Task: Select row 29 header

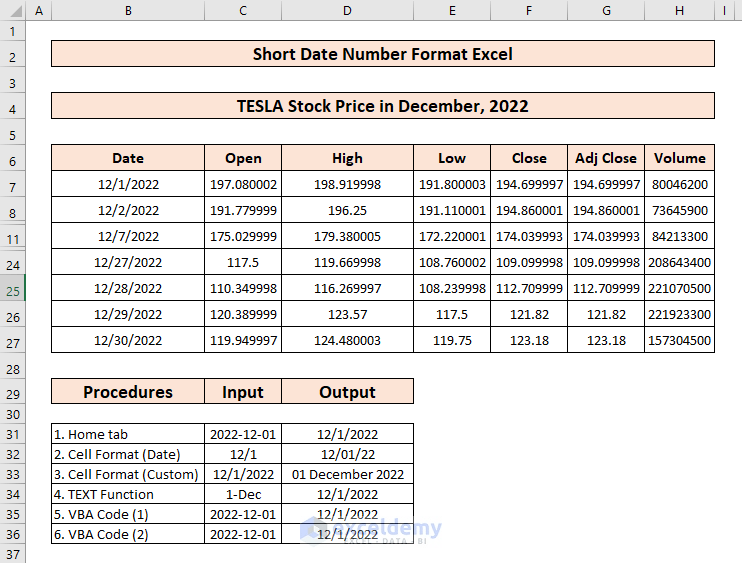Action: tap(13, 392)
